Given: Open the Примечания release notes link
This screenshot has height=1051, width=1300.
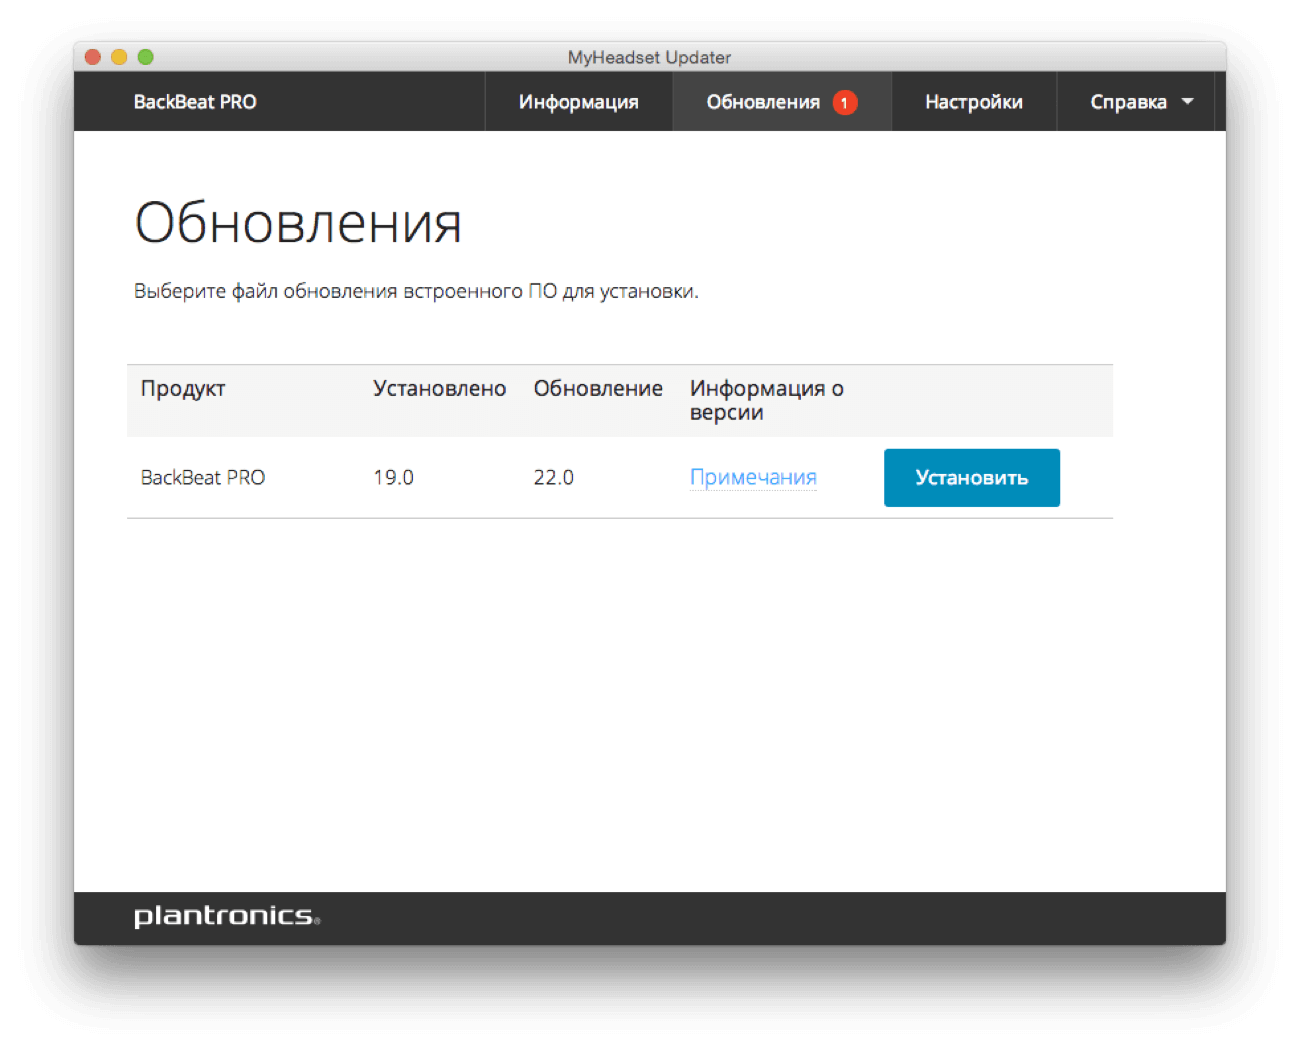Looking at the screenshot, I should 752,477.
